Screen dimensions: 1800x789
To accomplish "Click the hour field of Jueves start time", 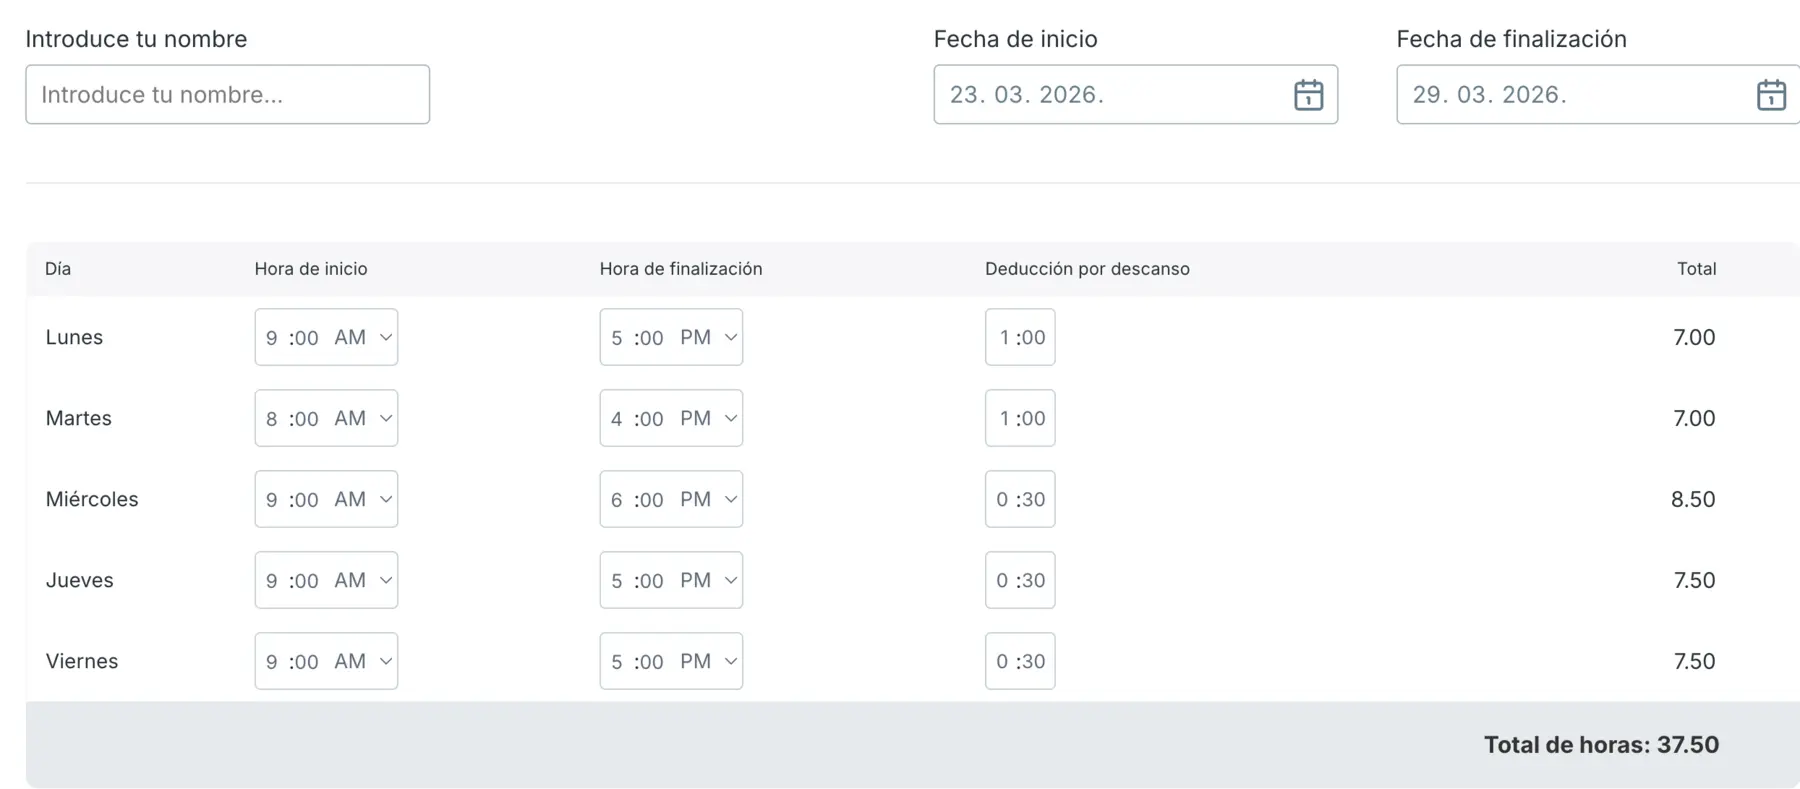I will [272, 580].
